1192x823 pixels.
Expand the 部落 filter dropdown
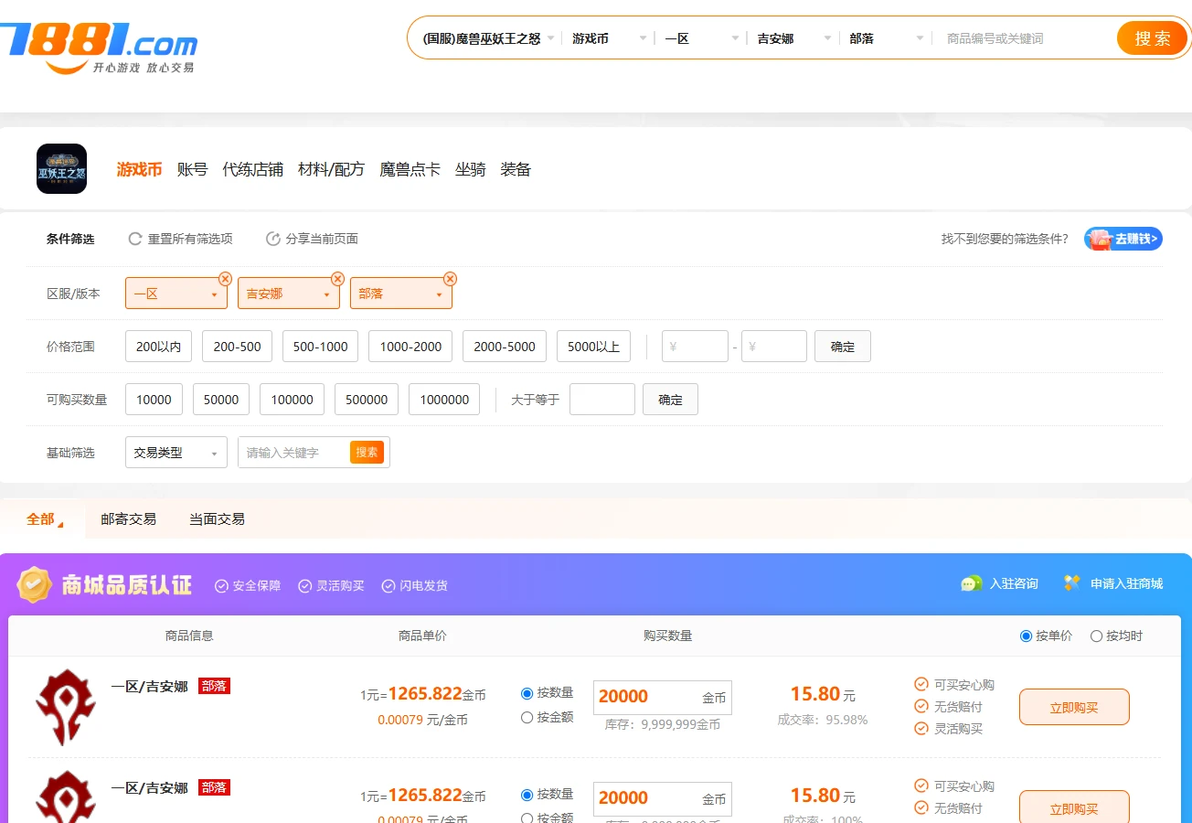401,293
